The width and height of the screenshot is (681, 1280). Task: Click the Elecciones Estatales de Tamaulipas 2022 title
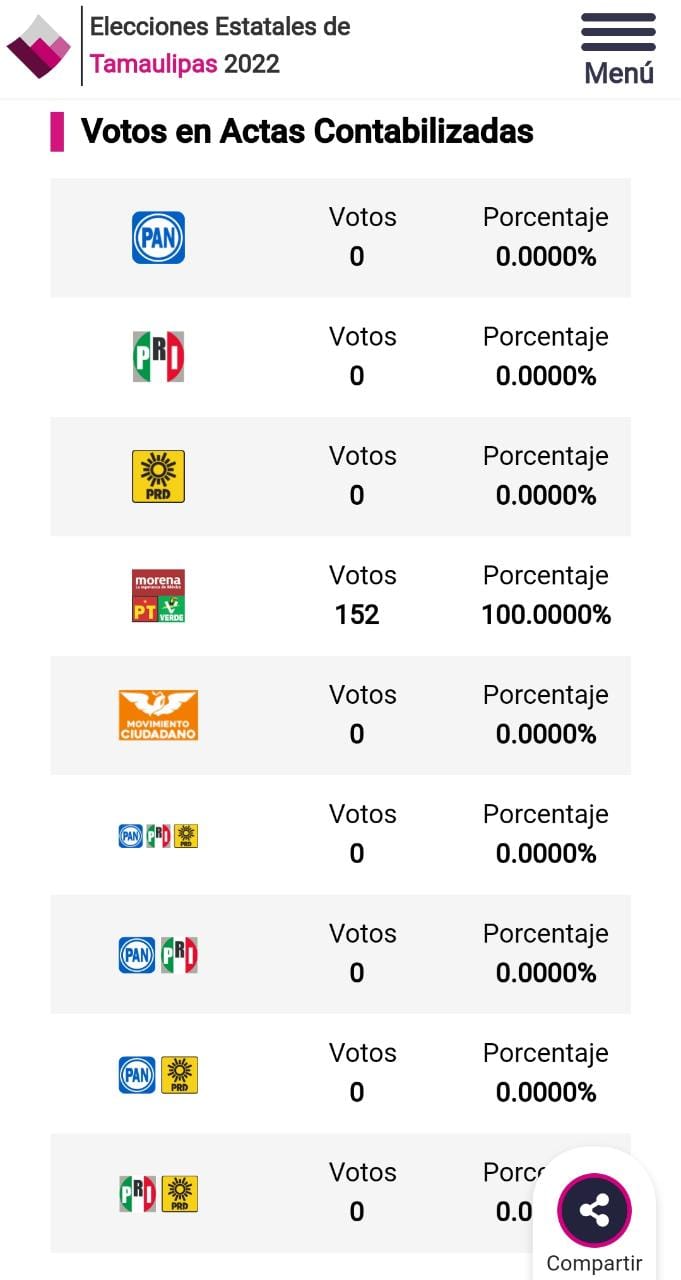click(x=220, y=45)
